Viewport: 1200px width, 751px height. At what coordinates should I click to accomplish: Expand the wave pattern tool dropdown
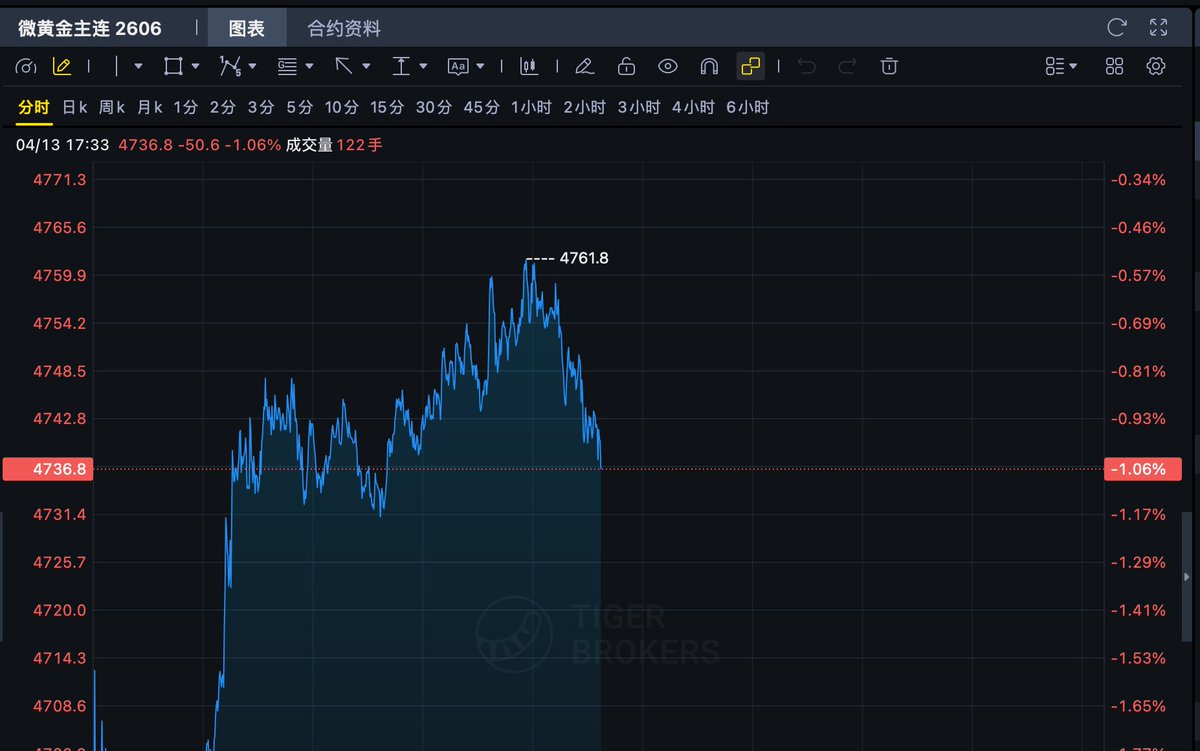pyautogui.click(x=252, y=67)
